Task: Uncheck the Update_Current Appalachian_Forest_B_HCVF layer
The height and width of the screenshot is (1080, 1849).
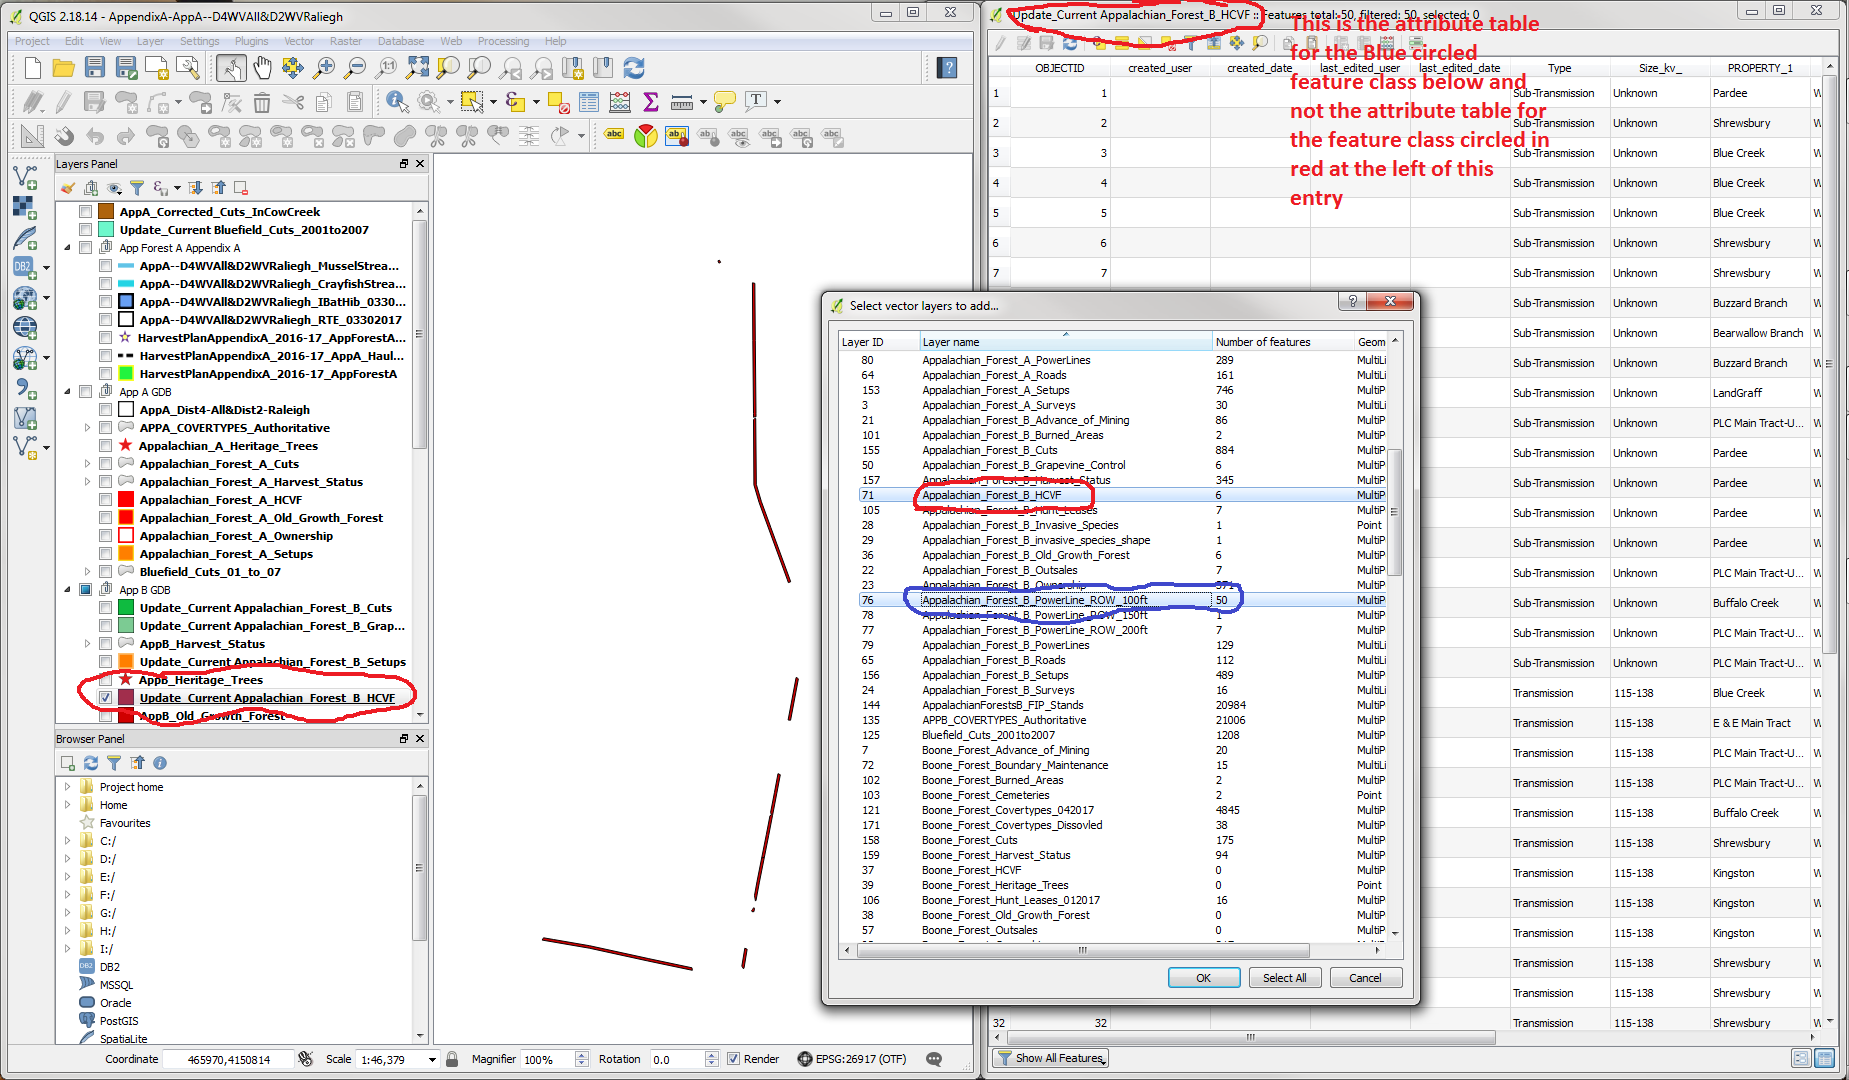Action: tap(105, 698)
